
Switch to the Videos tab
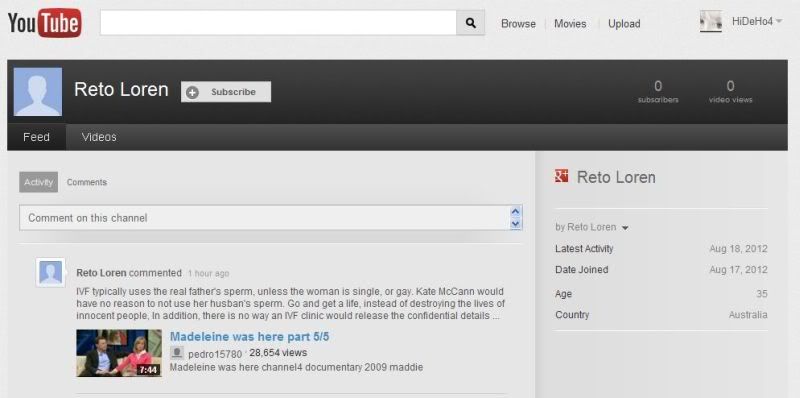(99, 137)
